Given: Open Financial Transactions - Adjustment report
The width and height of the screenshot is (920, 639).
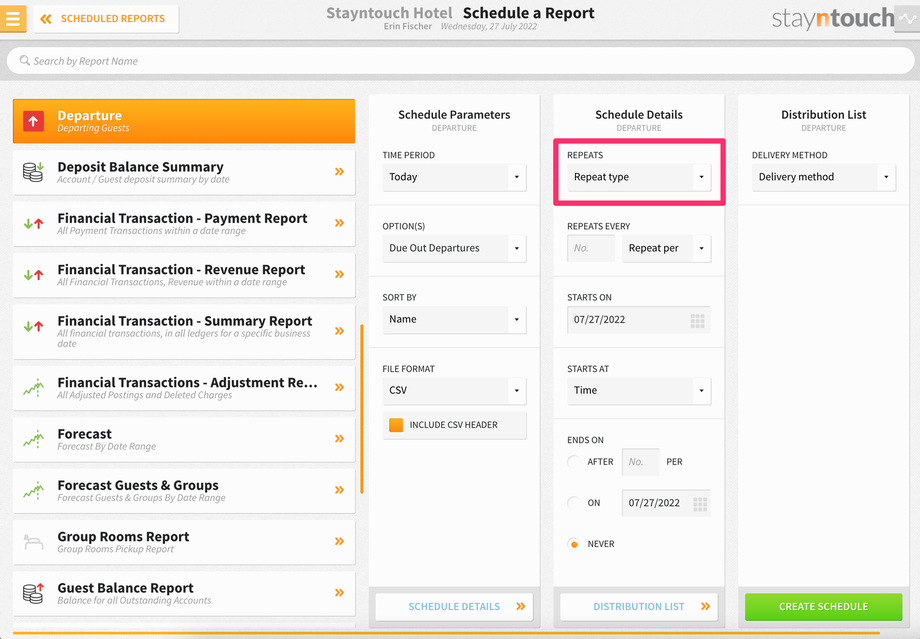Looking at the screenshot, I should click(184, 388).
